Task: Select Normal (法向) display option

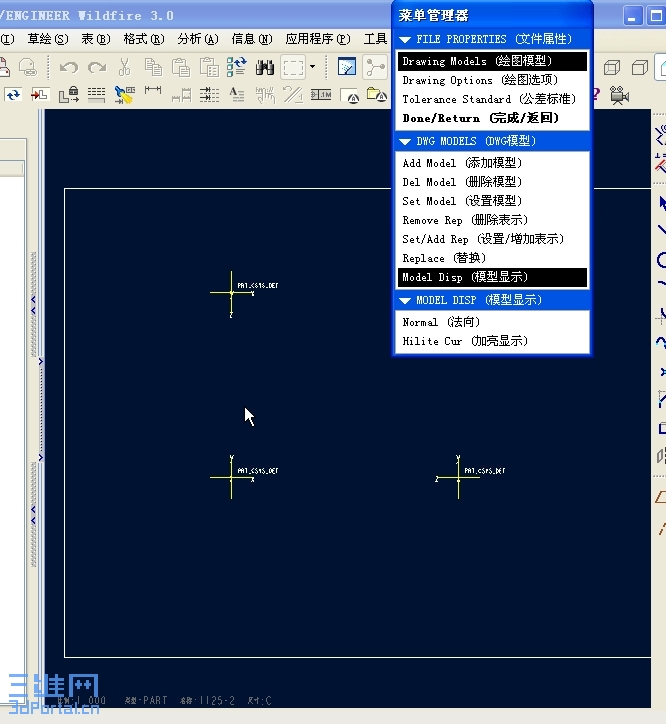Action: pos(492,322)
